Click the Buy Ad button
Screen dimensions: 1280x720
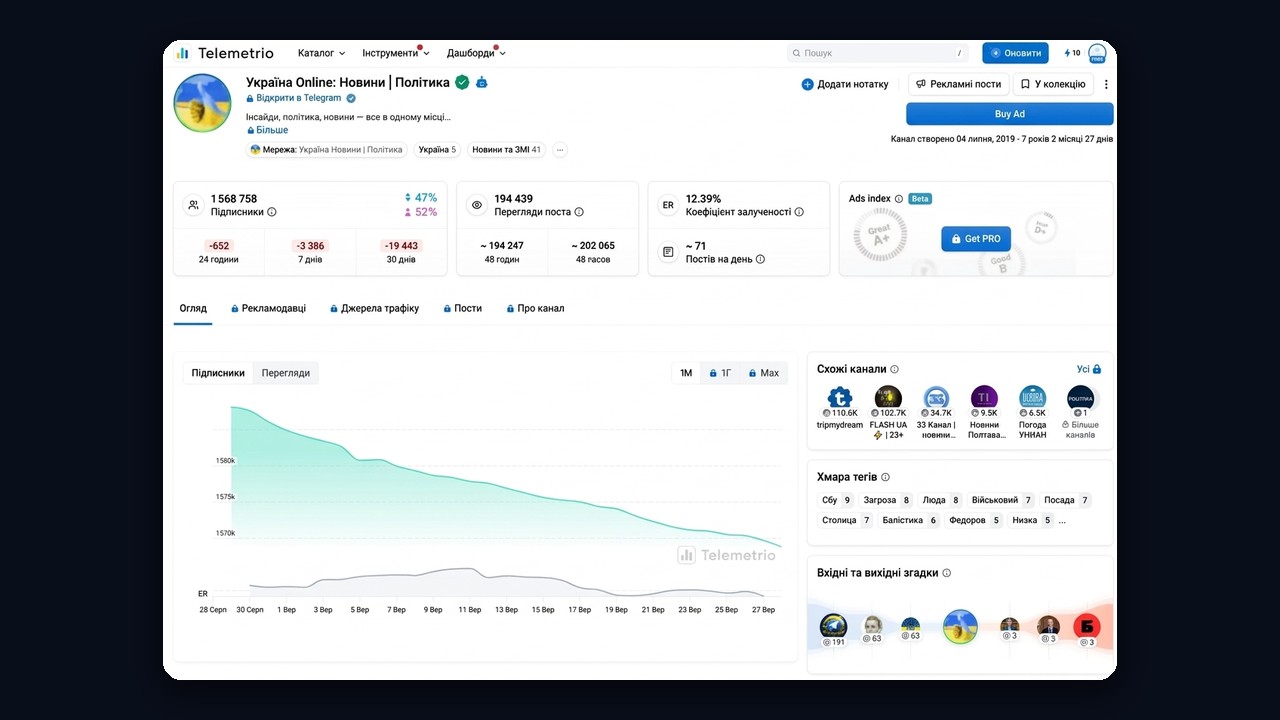(x=1009, y=114)
